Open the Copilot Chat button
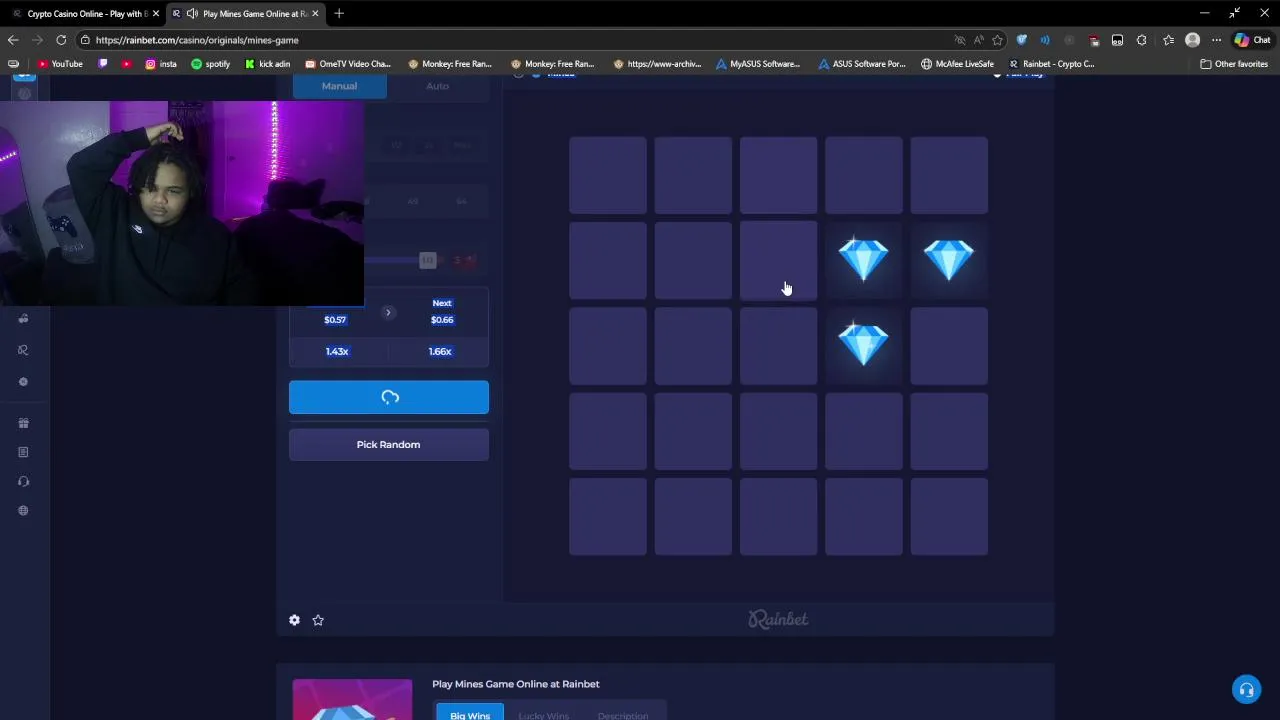 (x=1252, y=40)
